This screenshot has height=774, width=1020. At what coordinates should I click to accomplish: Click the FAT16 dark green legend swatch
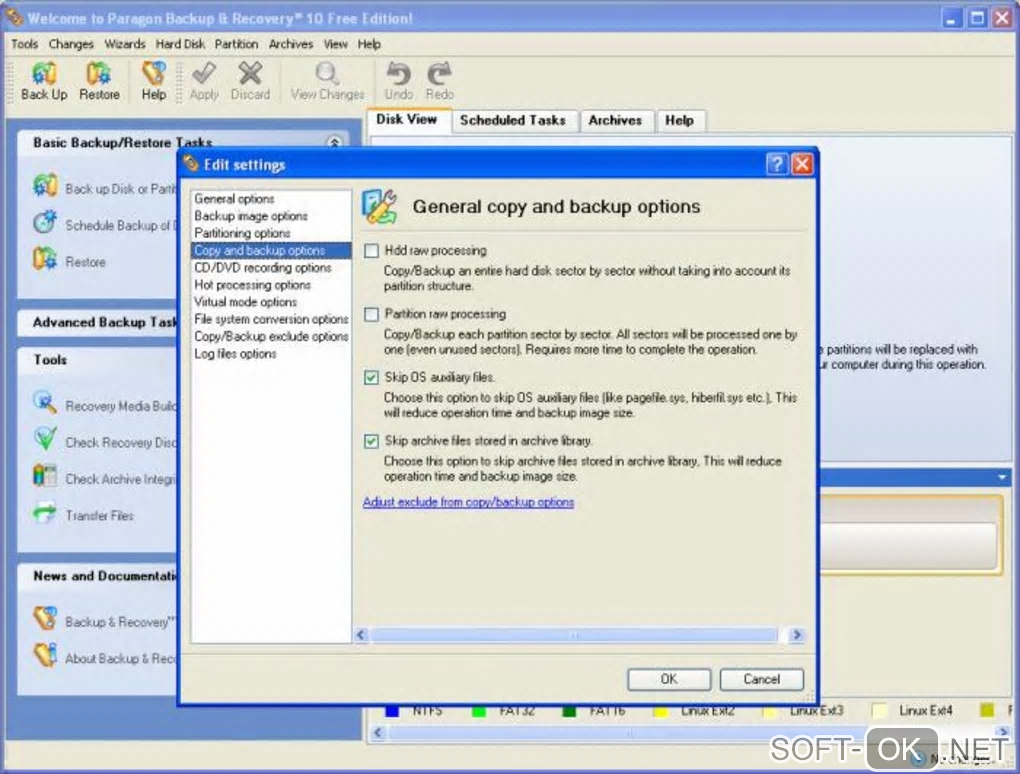[x=569, y=712]
